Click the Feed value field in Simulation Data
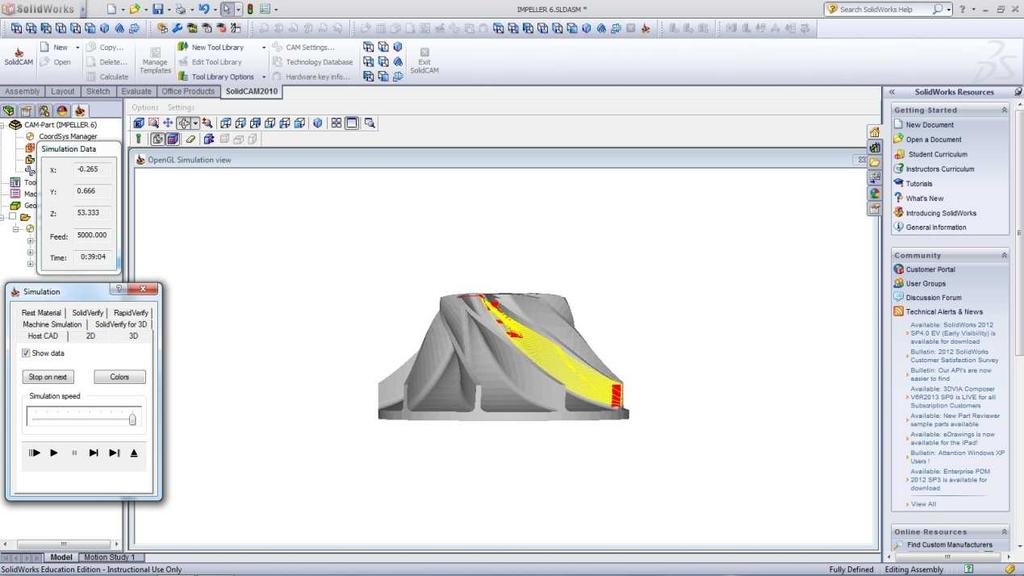 (x=91, y=235)
